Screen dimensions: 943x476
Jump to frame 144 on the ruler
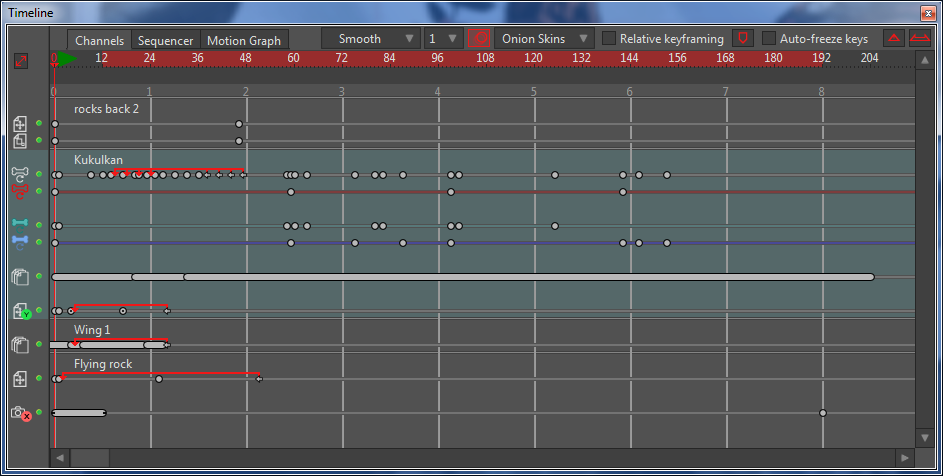[x=629, y=58]
